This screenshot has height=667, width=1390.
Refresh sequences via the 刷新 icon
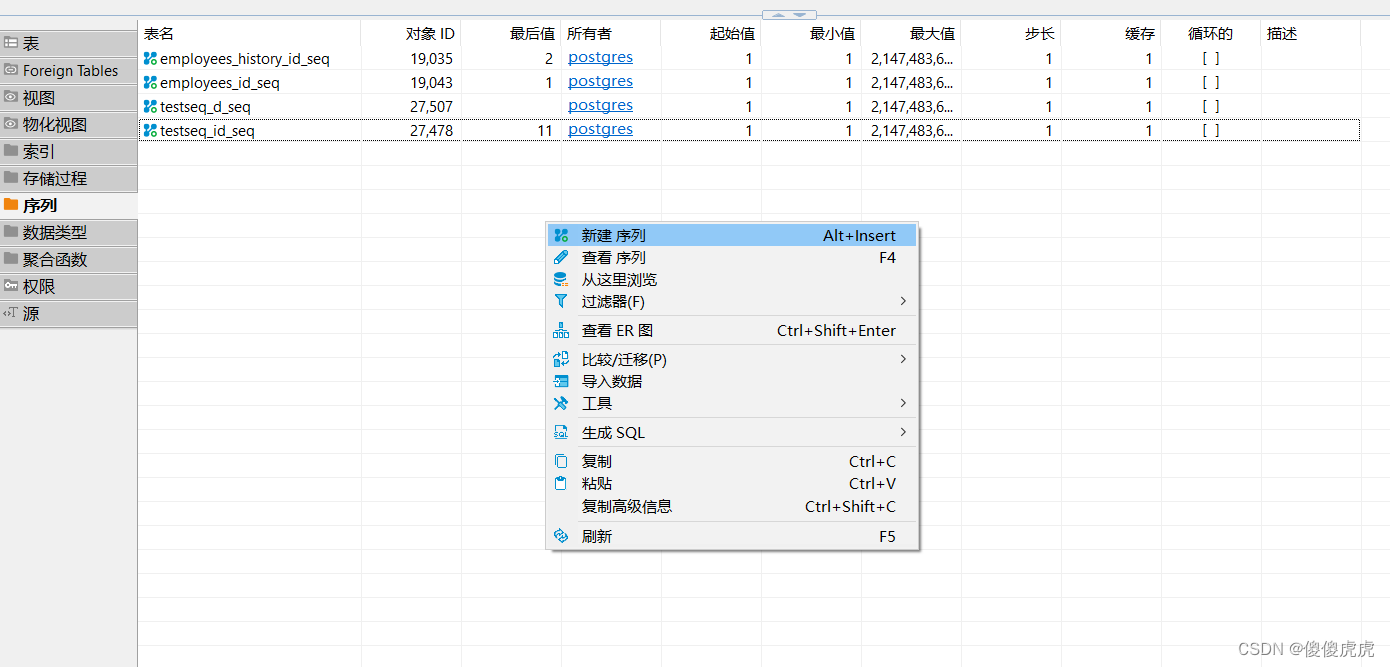(561, 536)
